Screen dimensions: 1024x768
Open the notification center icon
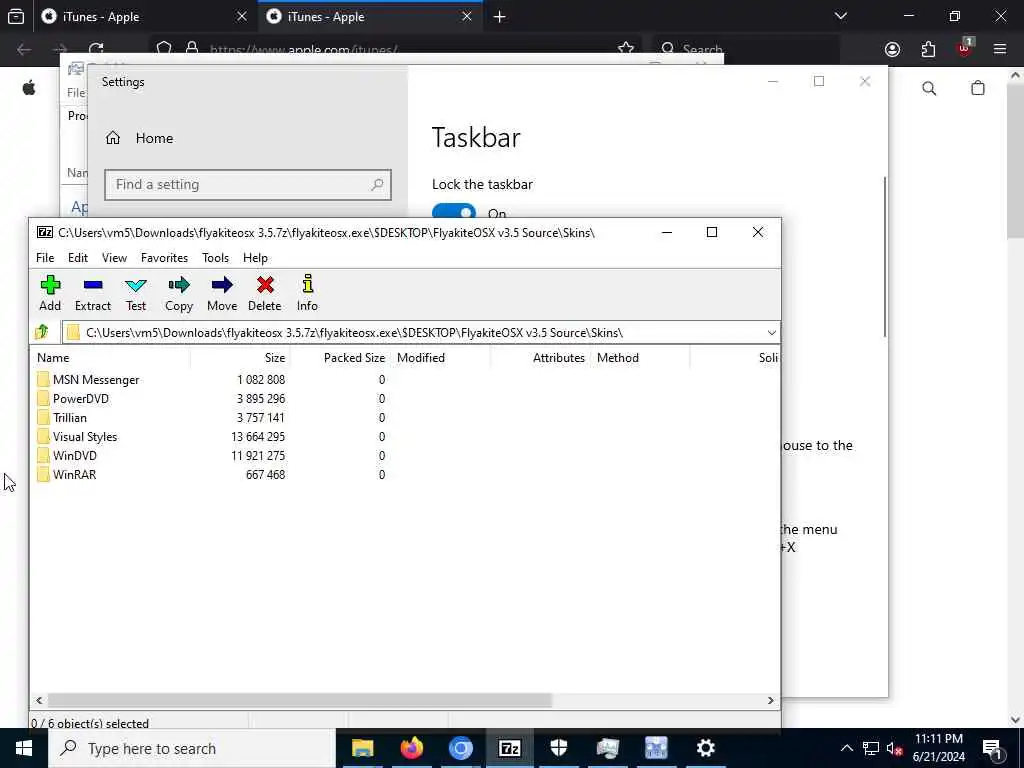[992, 749]
